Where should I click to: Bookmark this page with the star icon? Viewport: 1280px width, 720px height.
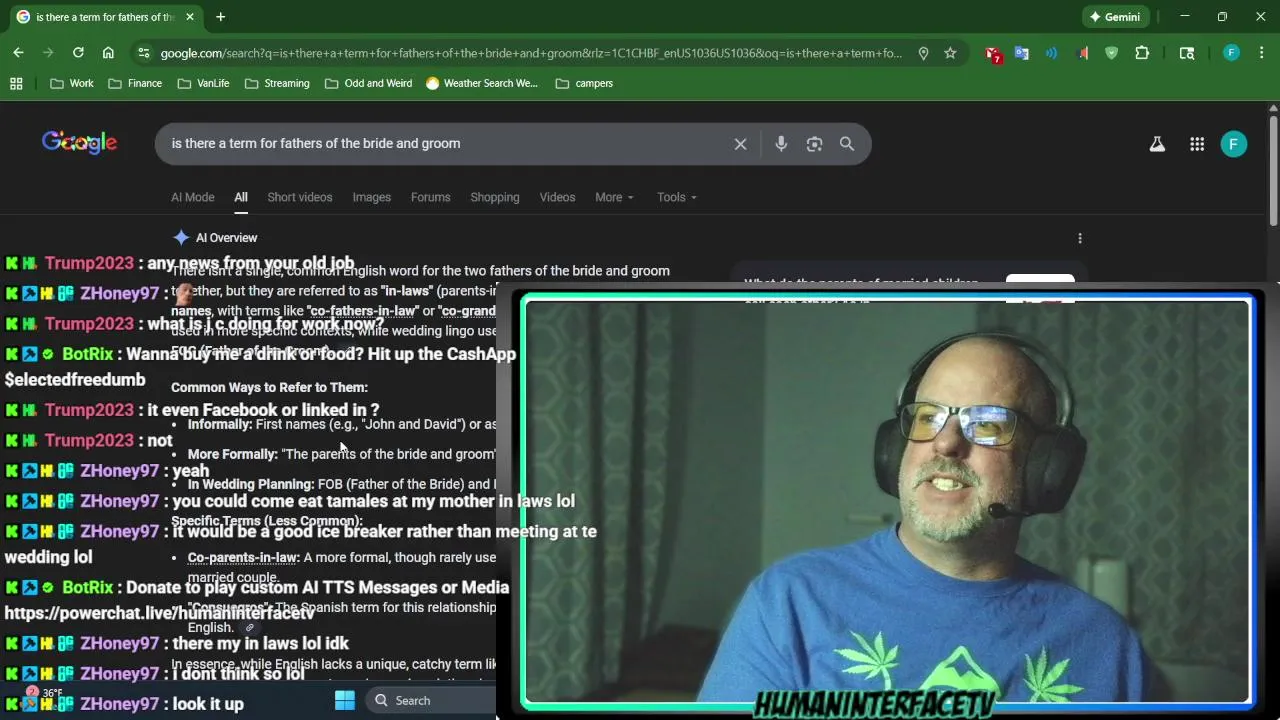[950, 53]
